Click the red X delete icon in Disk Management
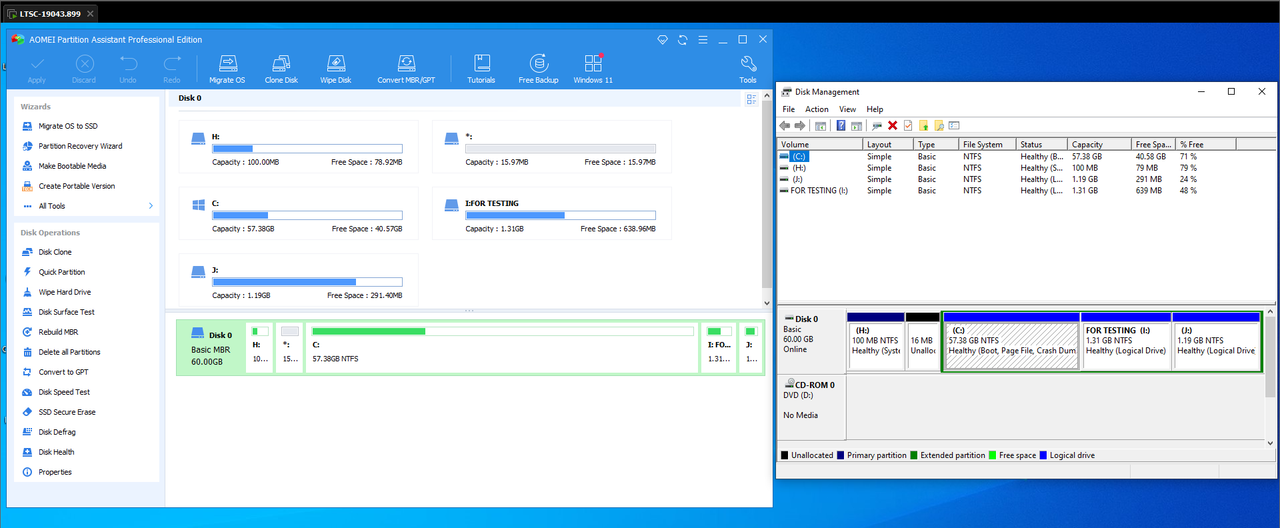Viewport: 1280px width, 528px height. [892, 126]
